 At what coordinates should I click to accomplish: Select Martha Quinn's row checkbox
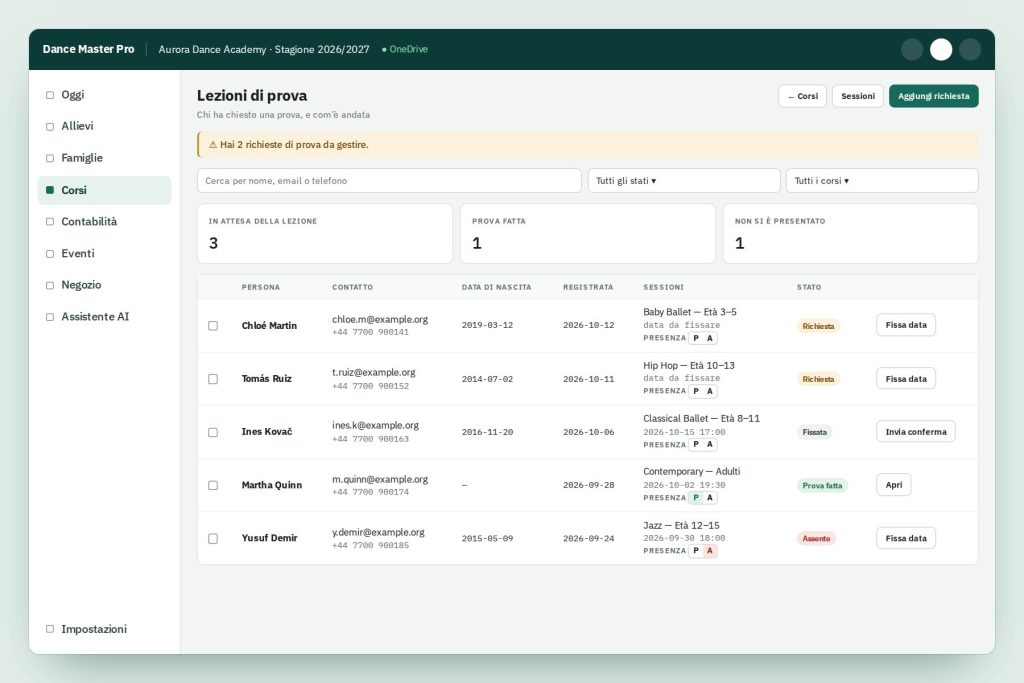click(x=213, y=485)
